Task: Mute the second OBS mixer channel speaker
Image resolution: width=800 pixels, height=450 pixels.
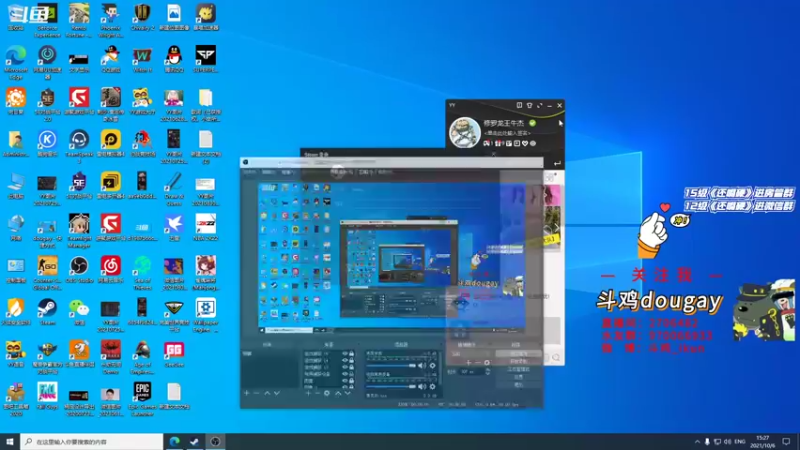Action: (421, 386)
